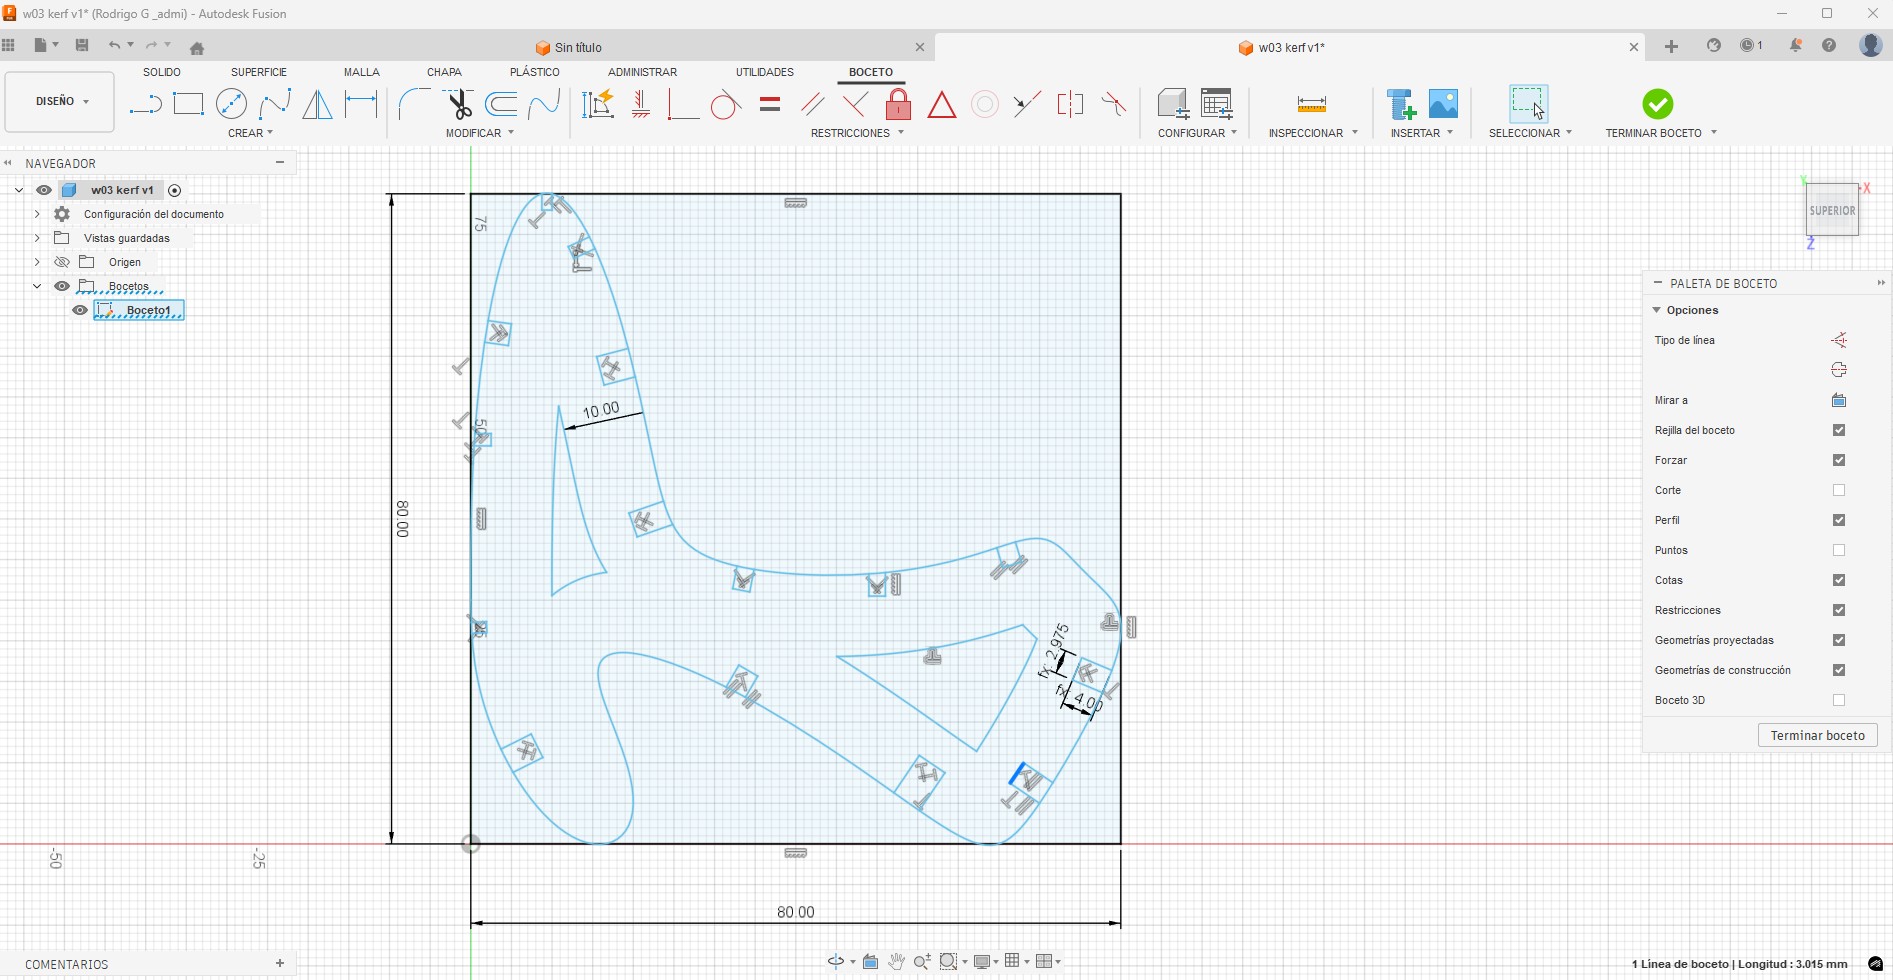Switch to the SUPERFICIE tab

click(x=259, y=72)
